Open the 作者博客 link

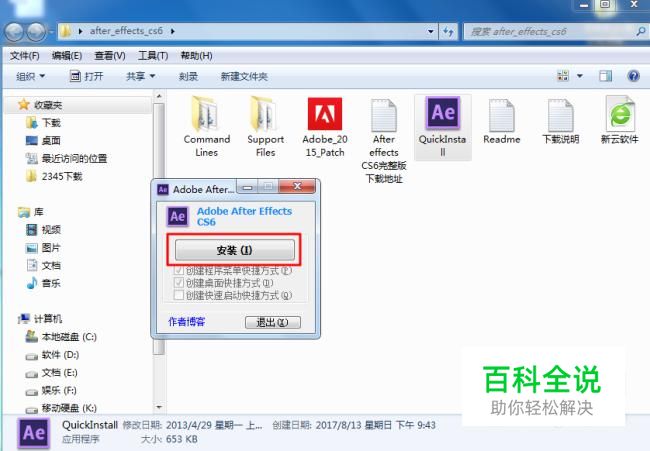[x=187, y=322]
